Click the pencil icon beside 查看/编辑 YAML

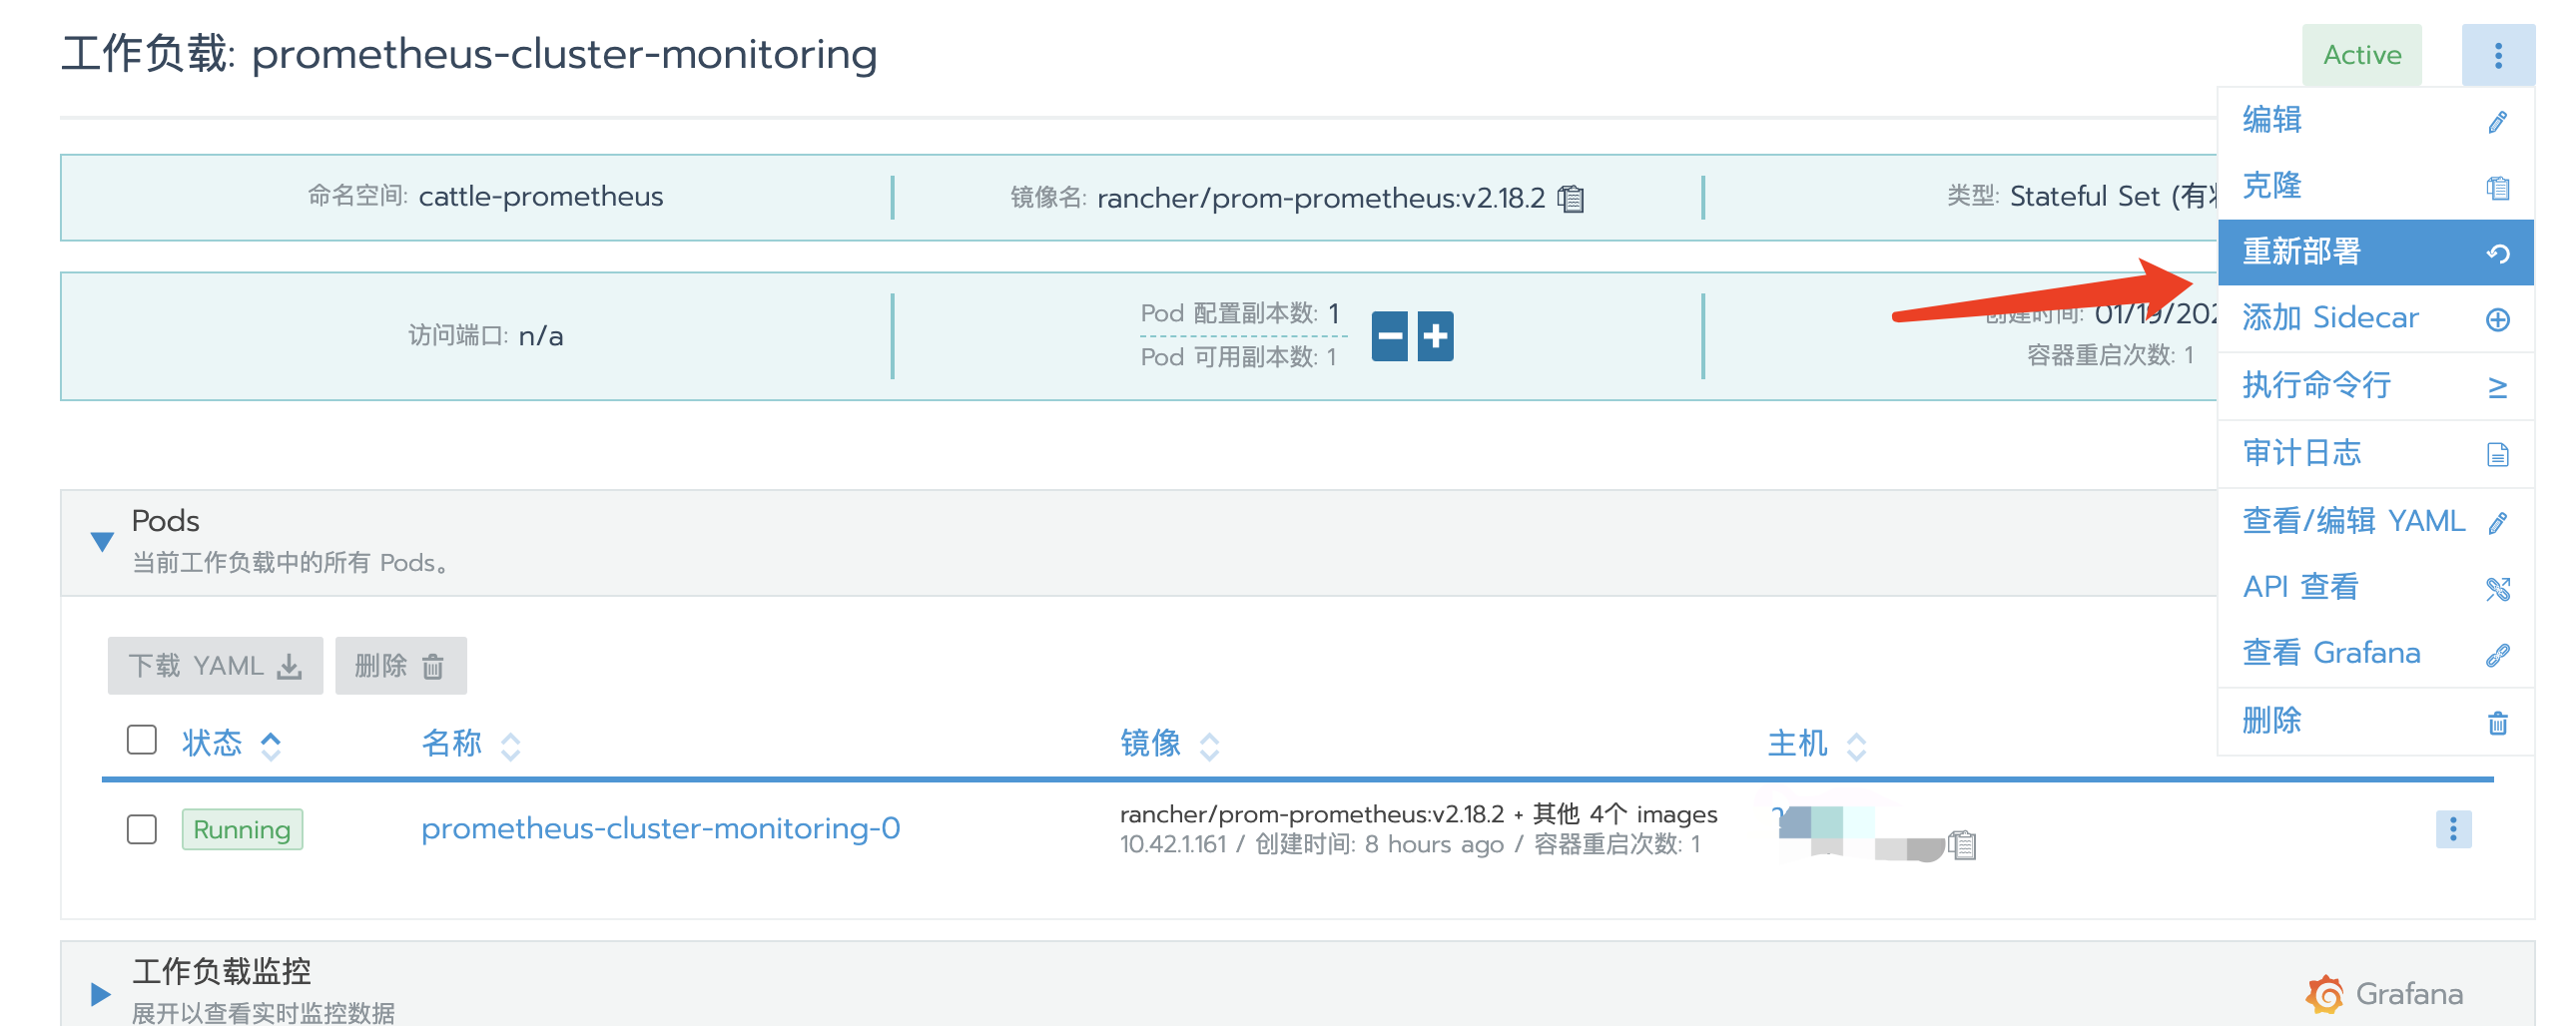click(2497, 523)
